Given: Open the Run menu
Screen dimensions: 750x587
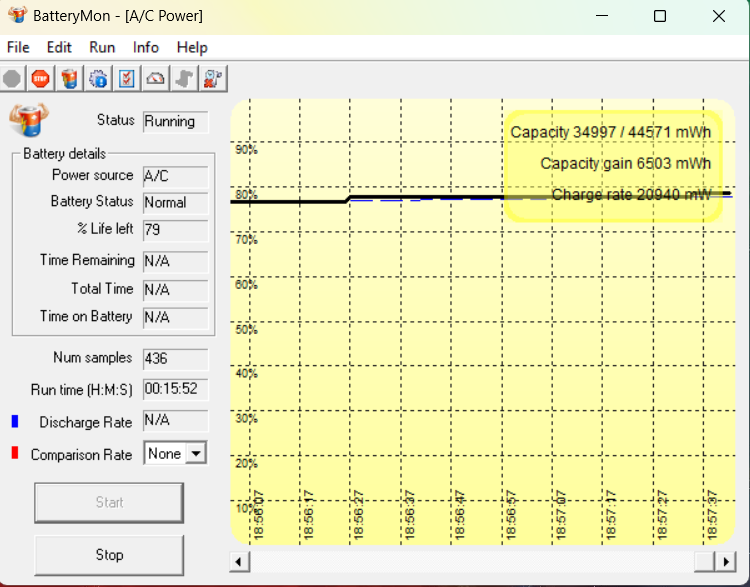Looking at the screenshot, I should (x=102, y=47).
